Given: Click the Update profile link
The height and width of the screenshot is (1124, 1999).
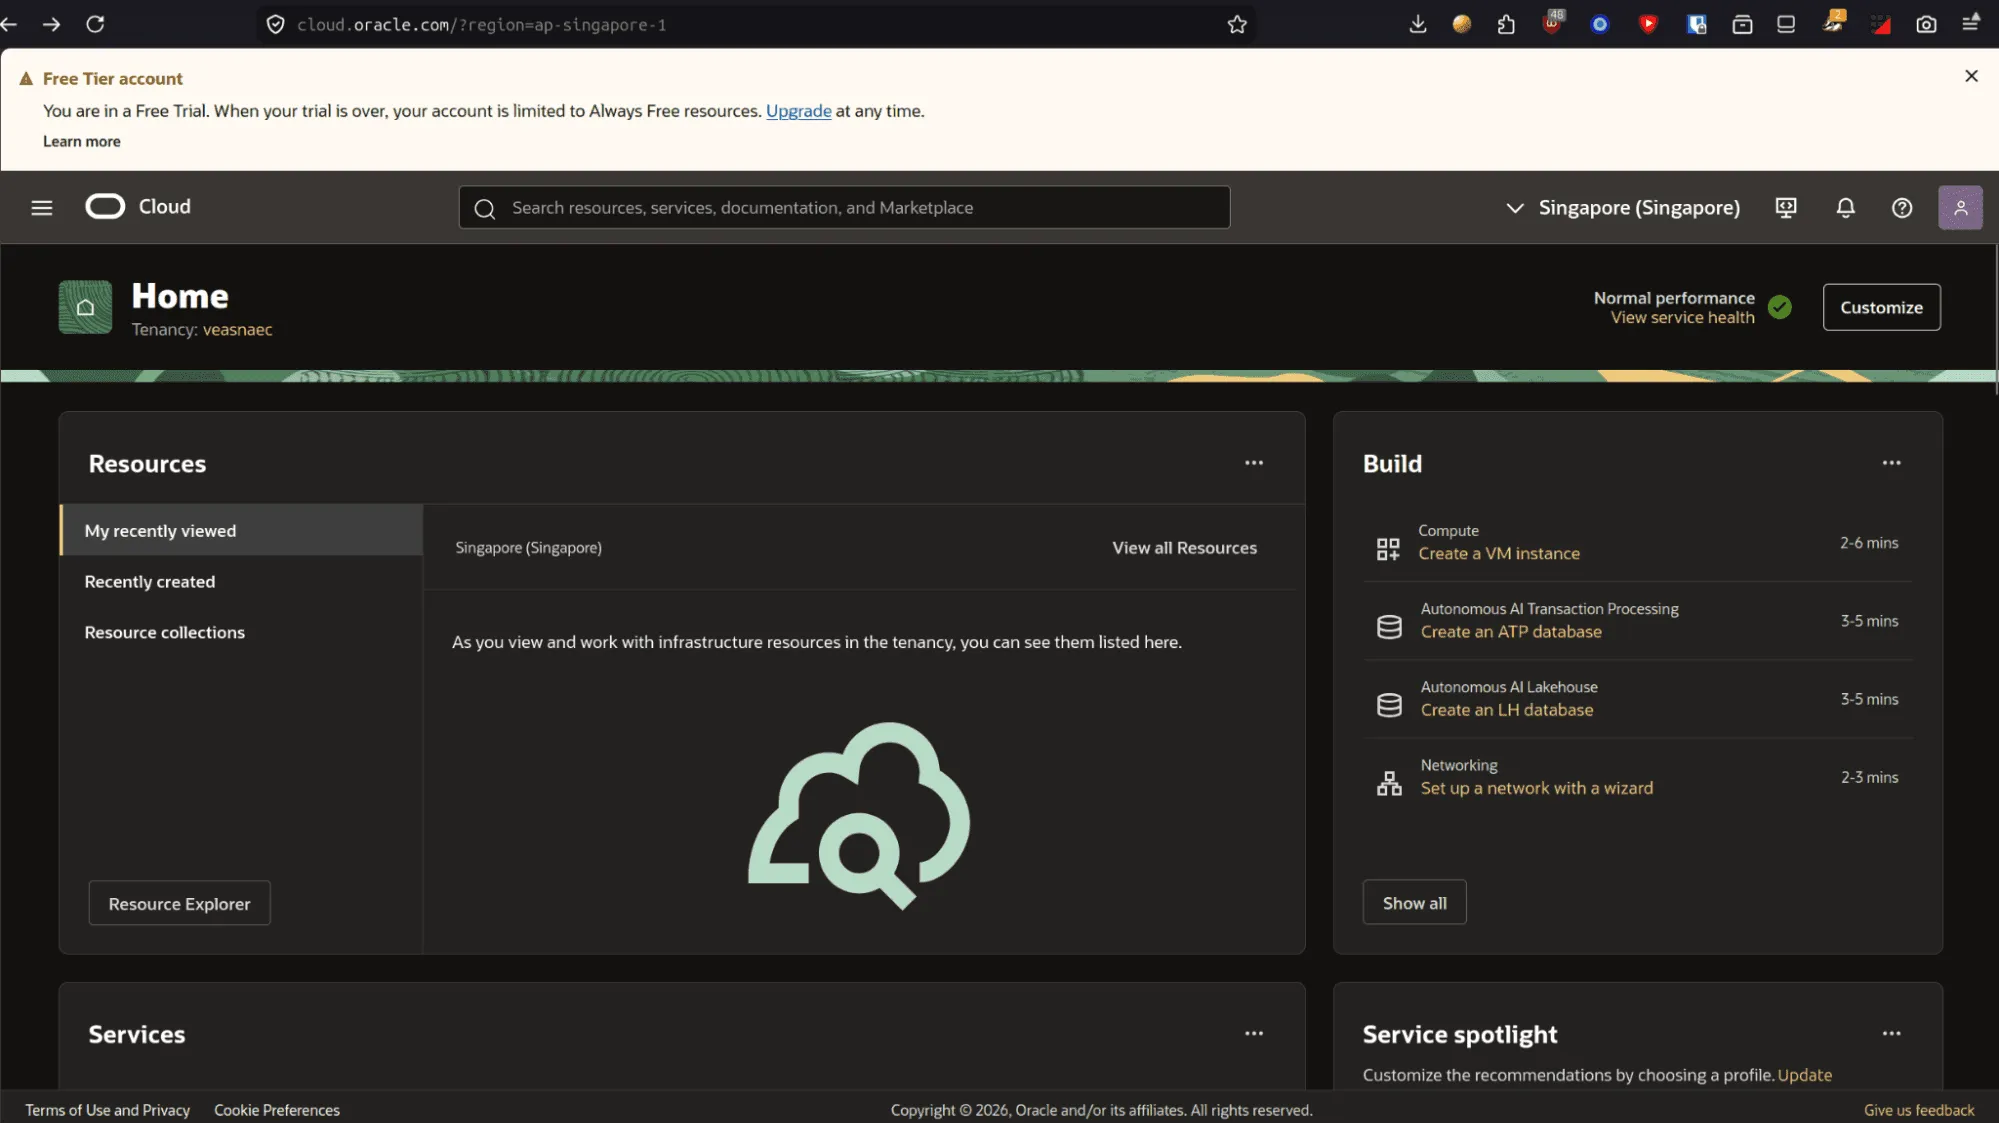Looking at the screenshot, I should click(x=1805, y=1075).
